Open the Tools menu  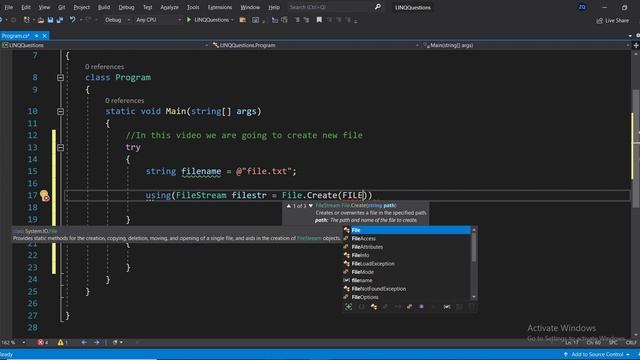pos(193,7)
